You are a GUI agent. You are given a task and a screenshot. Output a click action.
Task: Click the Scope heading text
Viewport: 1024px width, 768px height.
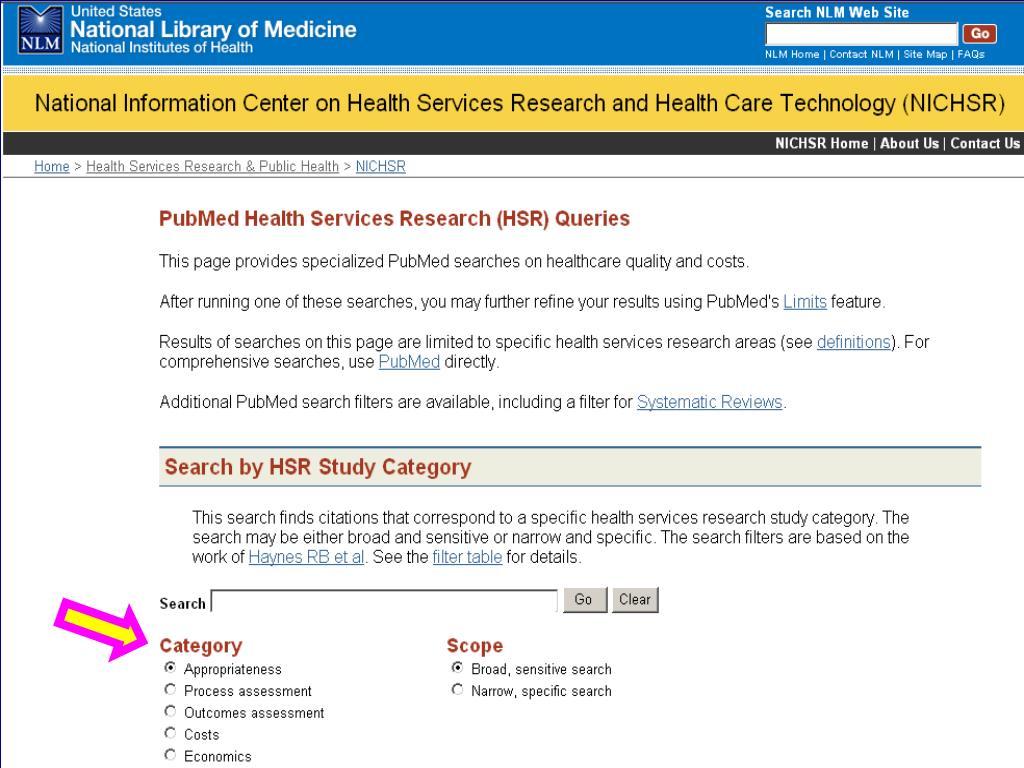(x=475, y=646)
